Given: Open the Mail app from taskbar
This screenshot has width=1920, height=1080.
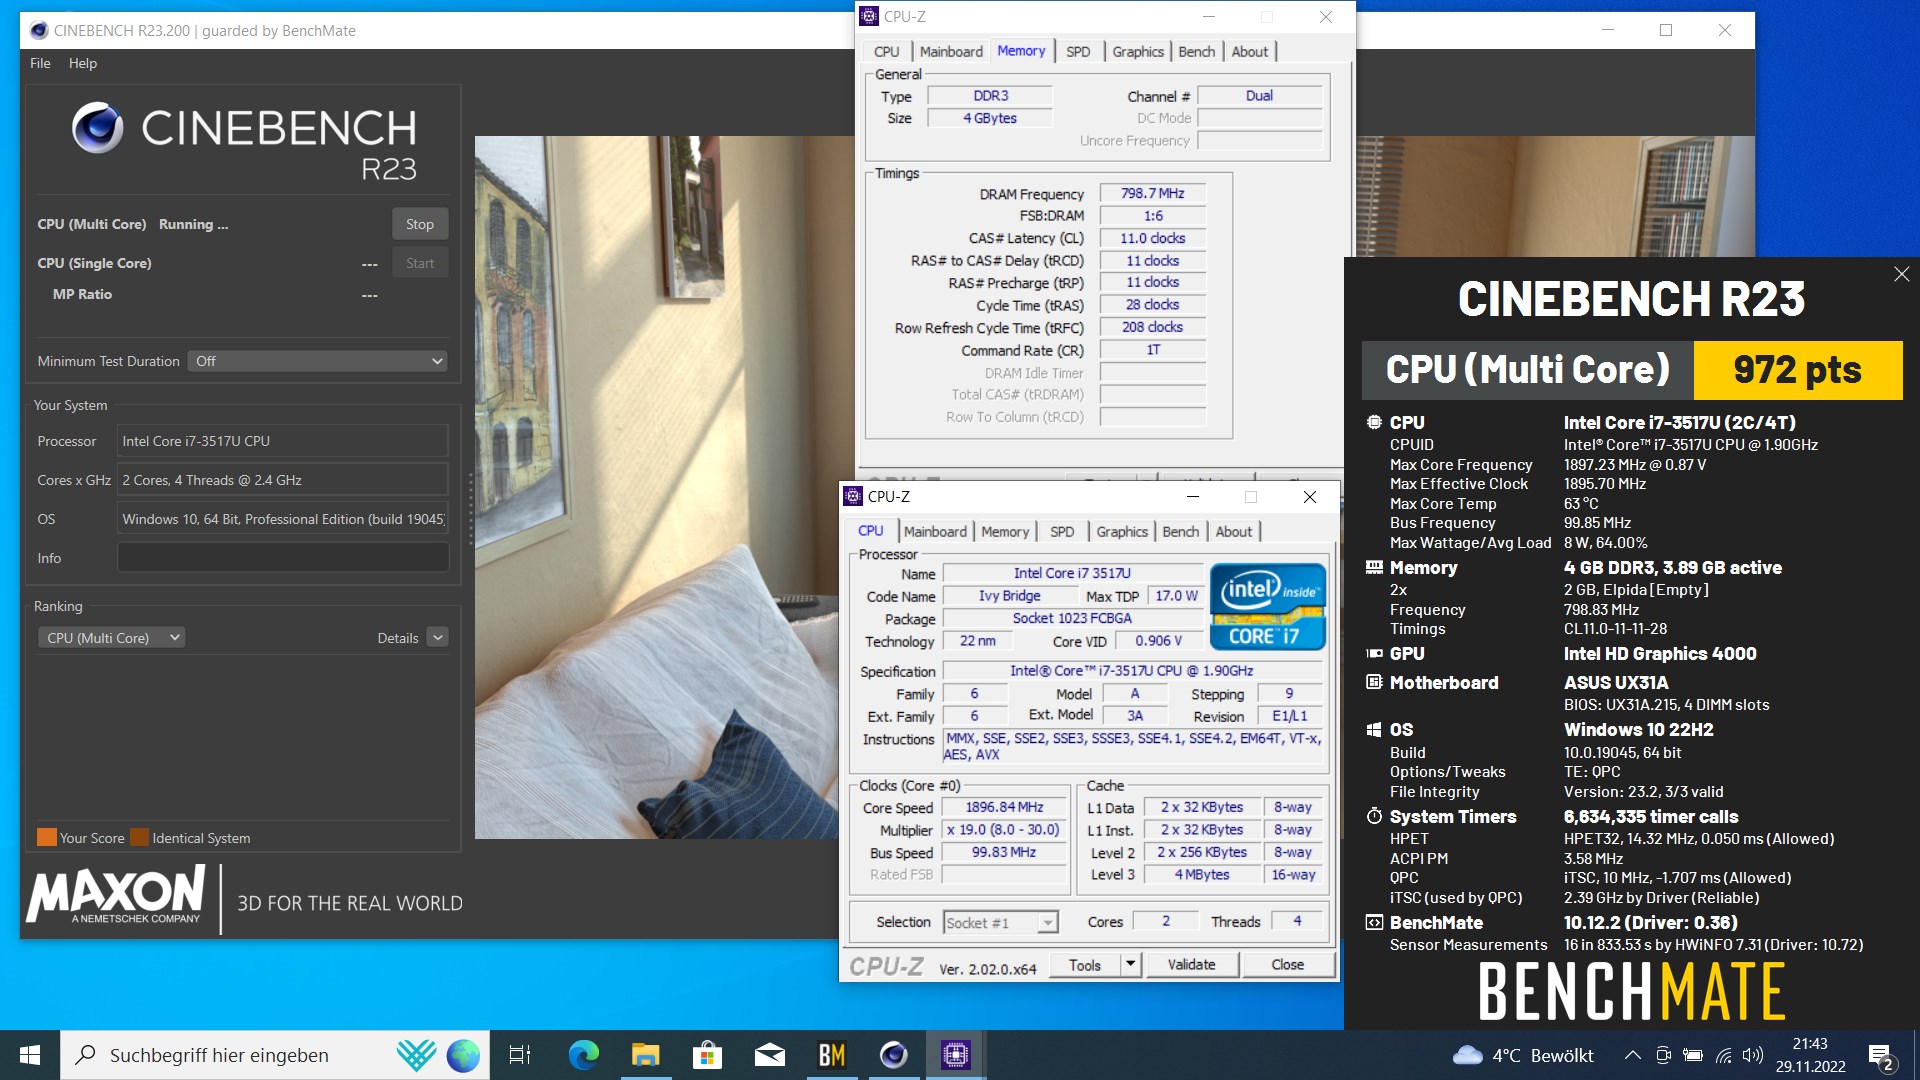Looking at the screenshot, I should pos(769,1055).
